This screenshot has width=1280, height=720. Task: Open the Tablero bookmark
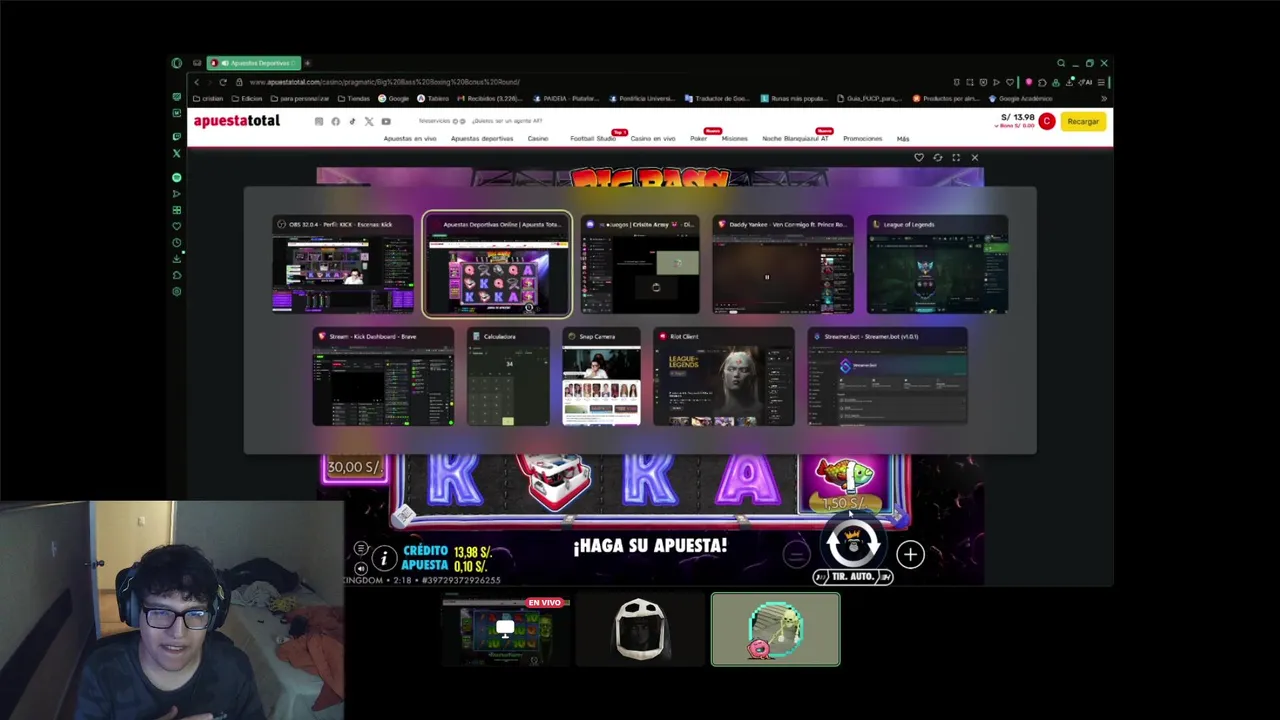pyautogui.click(x=434, y=99)
